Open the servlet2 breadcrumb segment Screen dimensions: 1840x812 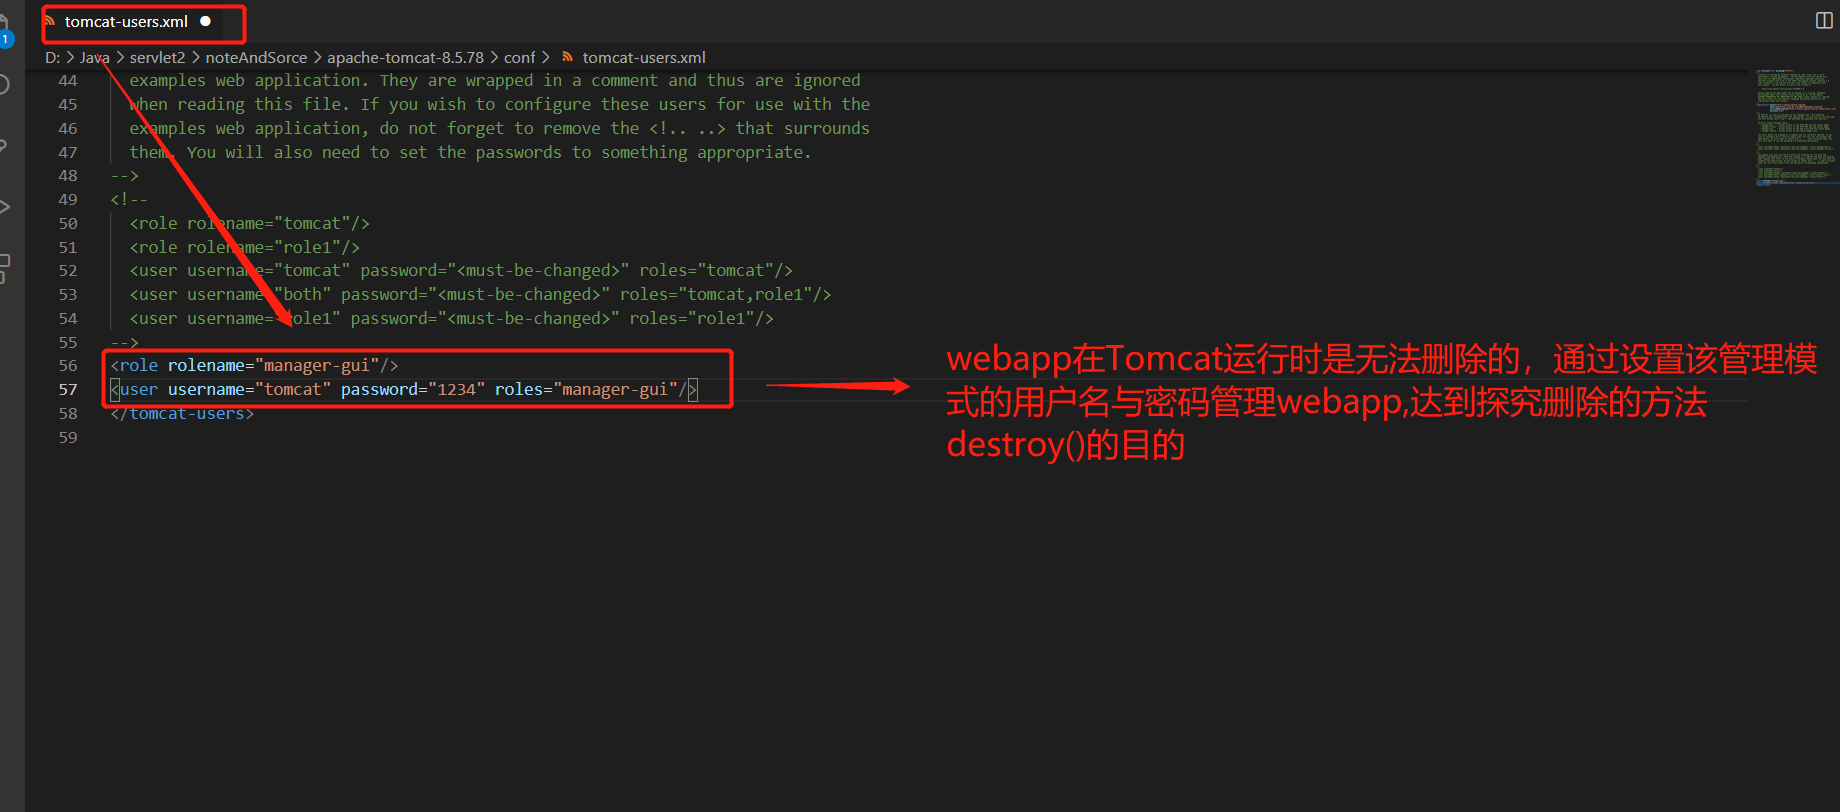click(x=157, y=57)
